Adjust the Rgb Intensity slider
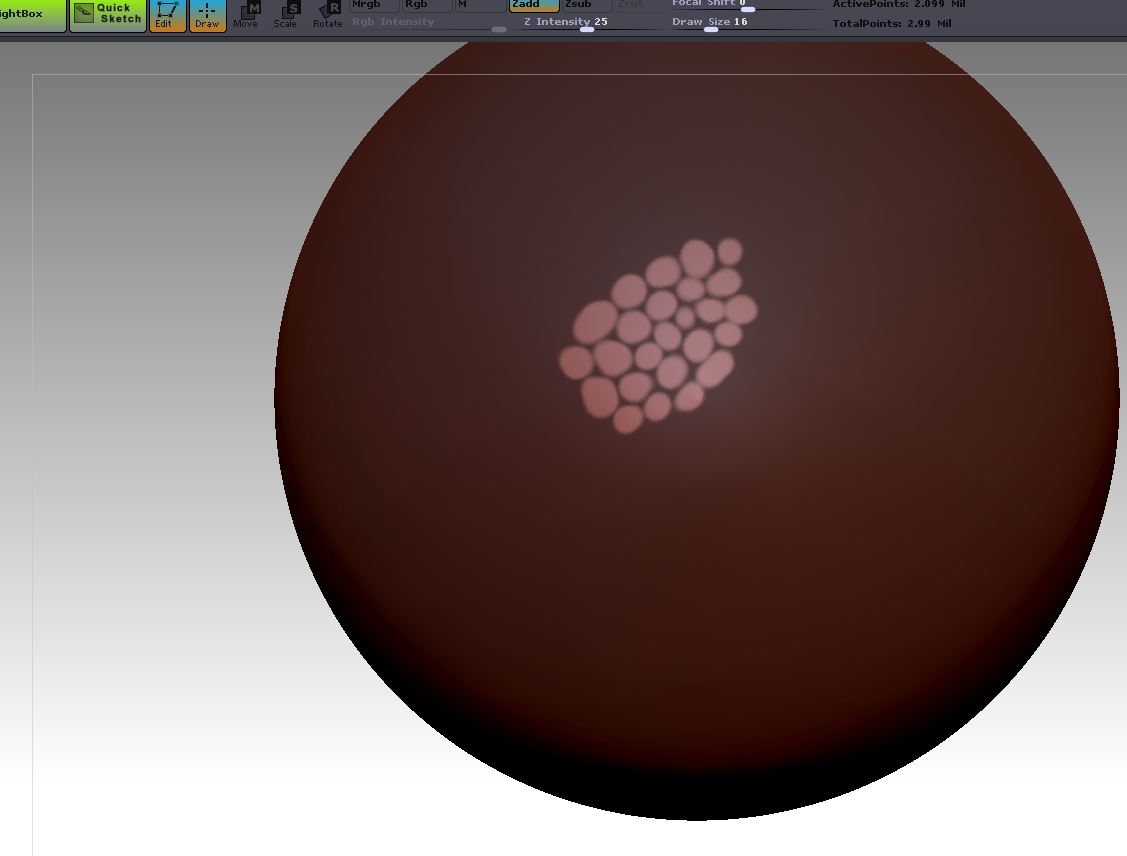 tap(428, 24)
